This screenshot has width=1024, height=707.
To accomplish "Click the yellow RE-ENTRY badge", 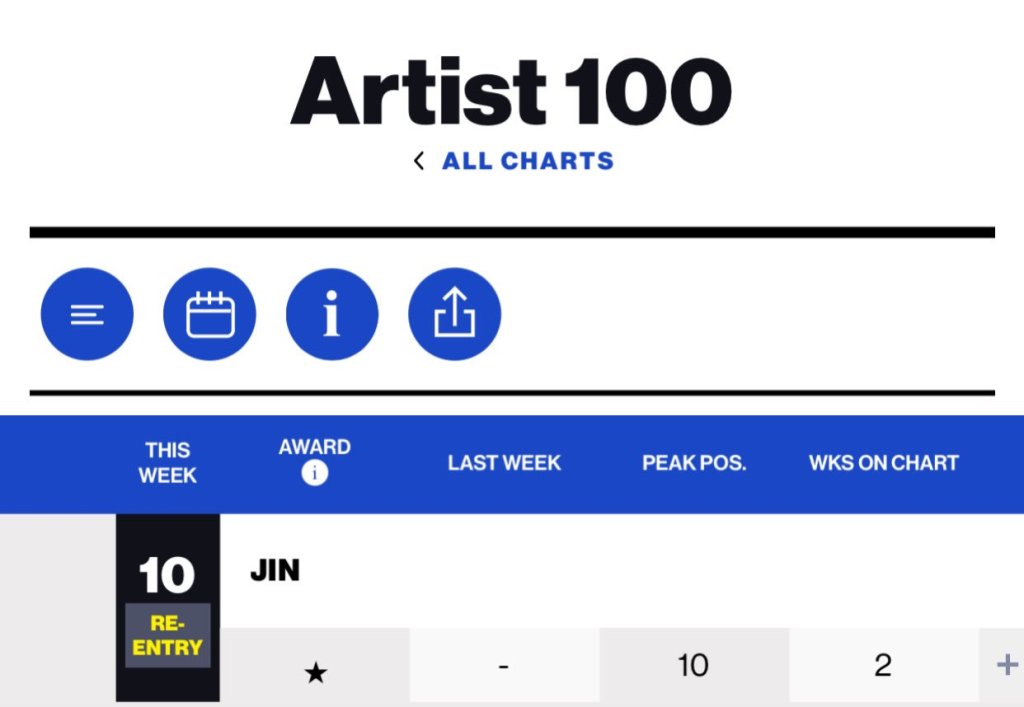I will [167, 635].
